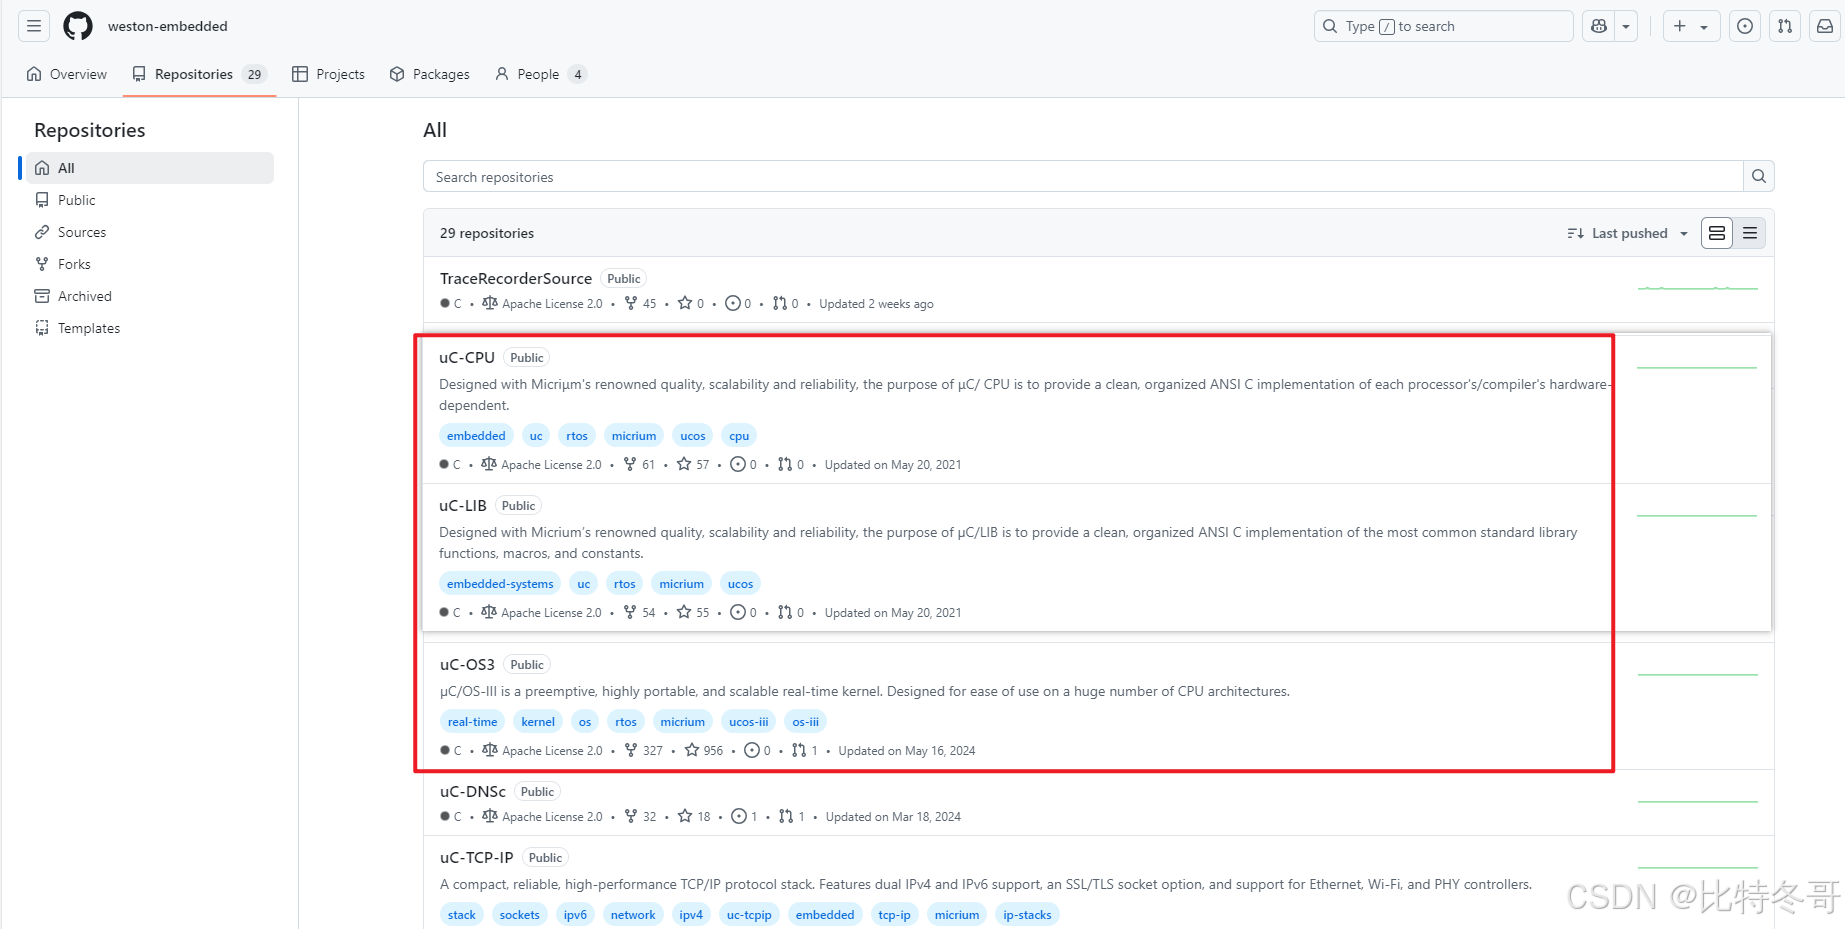Open the Apache License 2.0 of uC-DNSc
1845x929 pixels.
click(543, 816)
